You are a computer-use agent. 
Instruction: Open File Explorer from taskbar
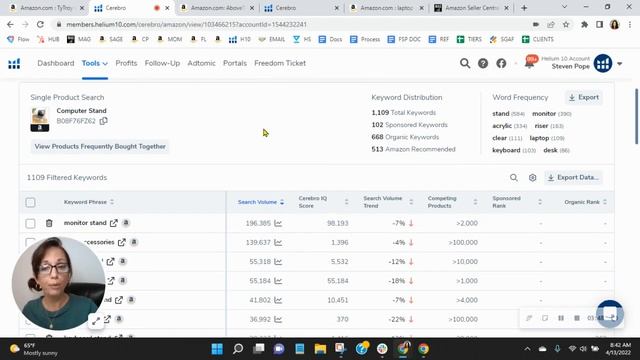click(320, 349)
